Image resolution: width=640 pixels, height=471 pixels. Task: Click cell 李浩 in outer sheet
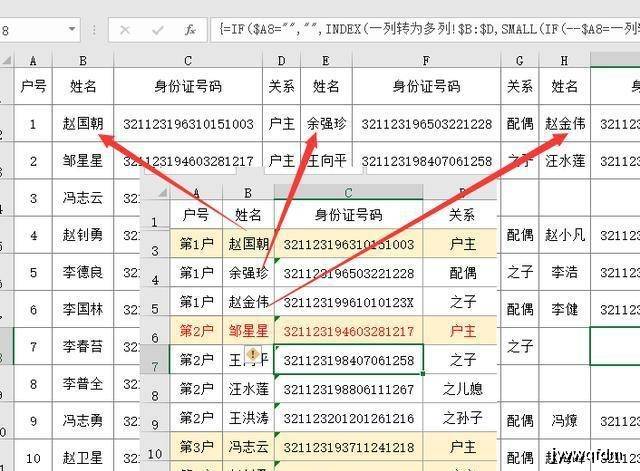(x=565, y=272)
